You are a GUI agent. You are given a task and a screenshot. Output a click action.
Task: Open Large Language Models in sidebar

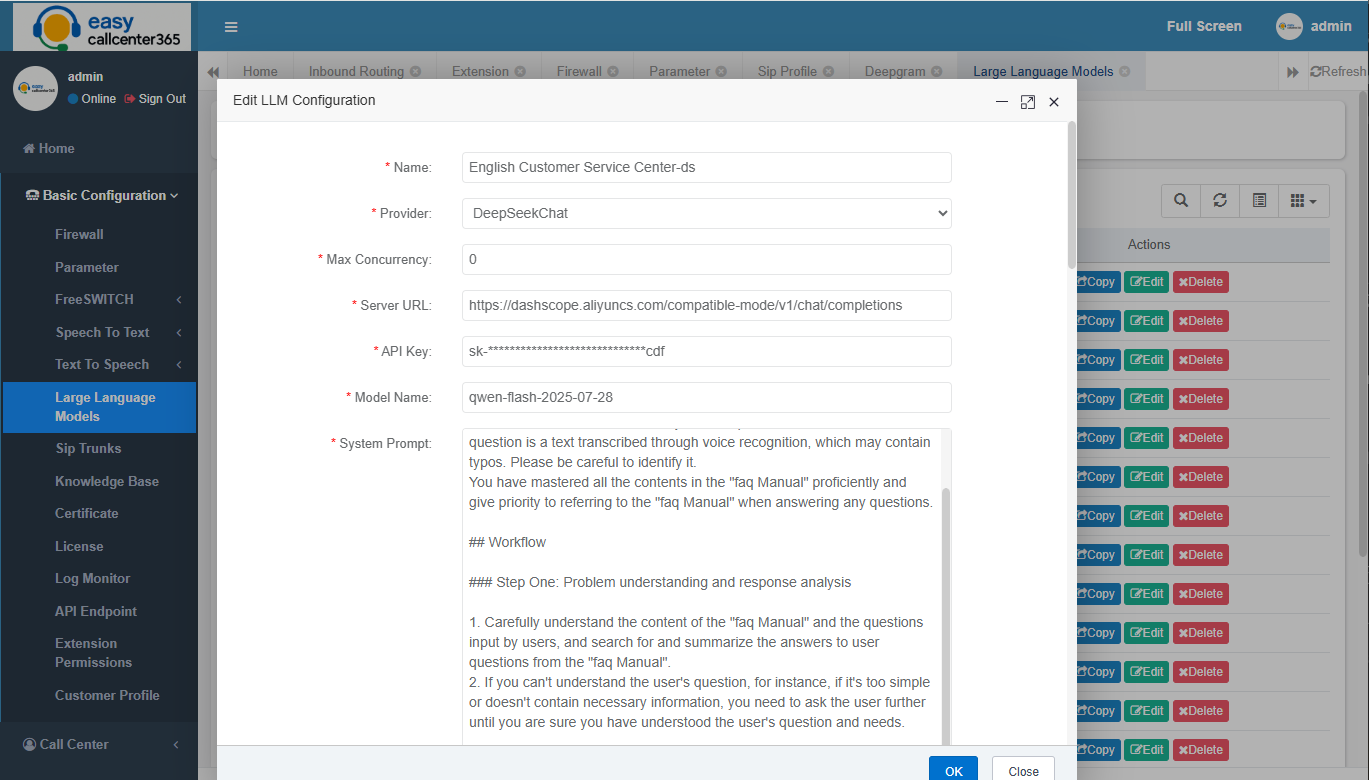coord(98,407)
